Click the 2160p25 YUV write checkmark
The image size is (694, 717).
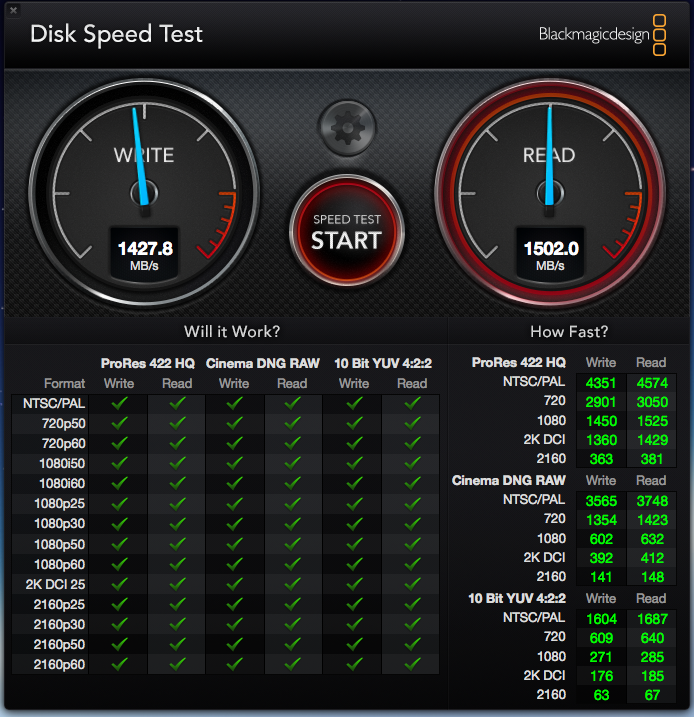click(x=354, y=605)
